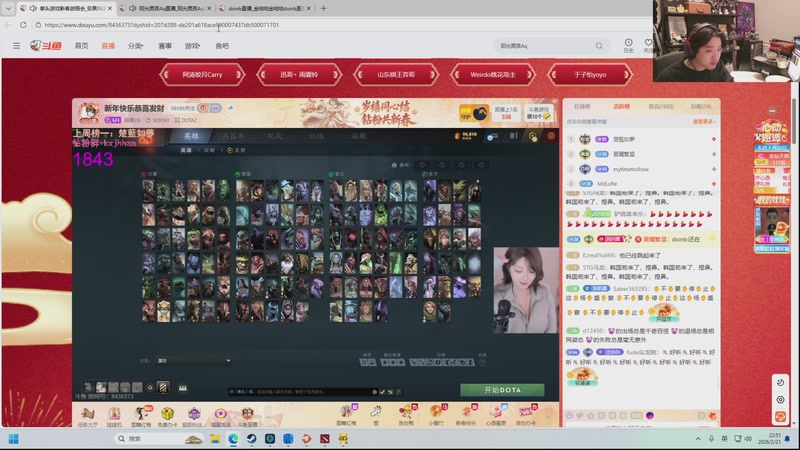The height and width of the screenshot is (450, 800).
Task: Click the 任务大厅 icon in the gift bar
Action: click(87, 416)
